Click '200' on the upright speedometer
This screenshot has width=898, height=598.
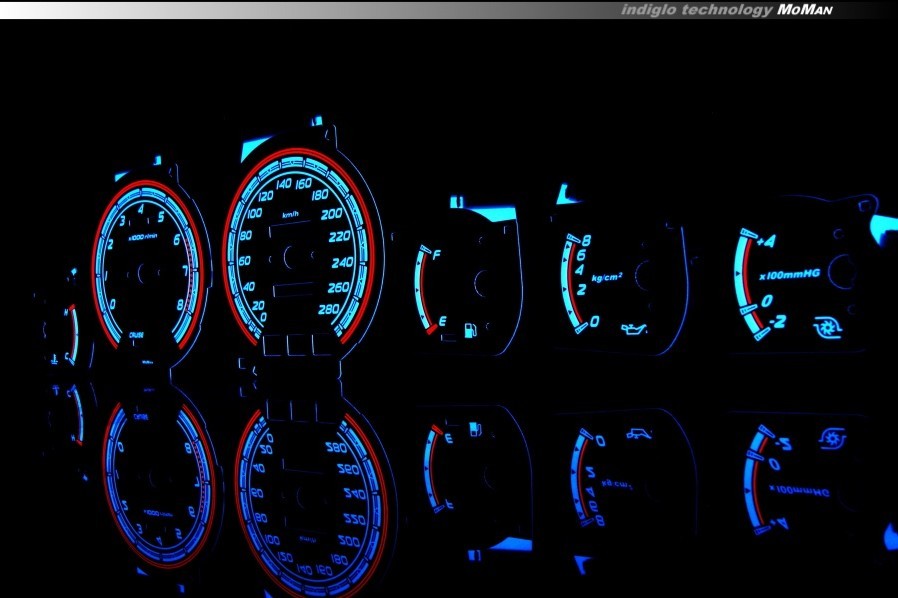332,214
